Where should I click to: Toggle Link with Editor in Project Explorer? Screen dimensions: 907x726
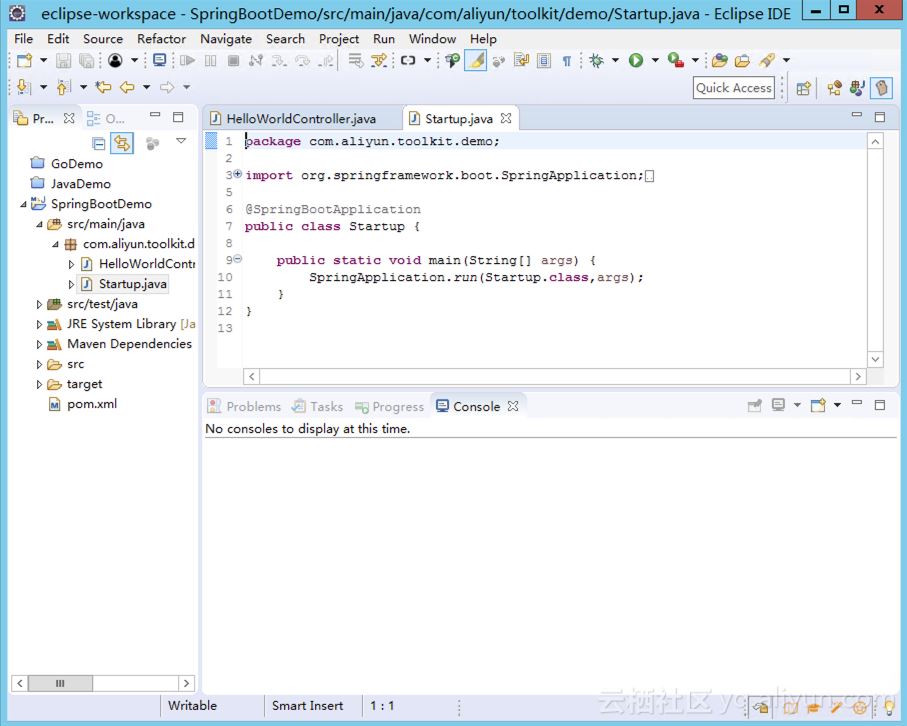[x=122, y=143]
